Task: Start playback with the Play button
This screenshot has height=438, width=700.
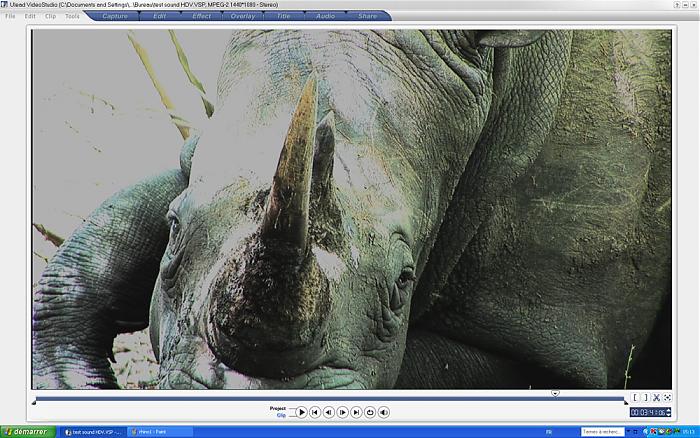Action: (x=301, y=412)
